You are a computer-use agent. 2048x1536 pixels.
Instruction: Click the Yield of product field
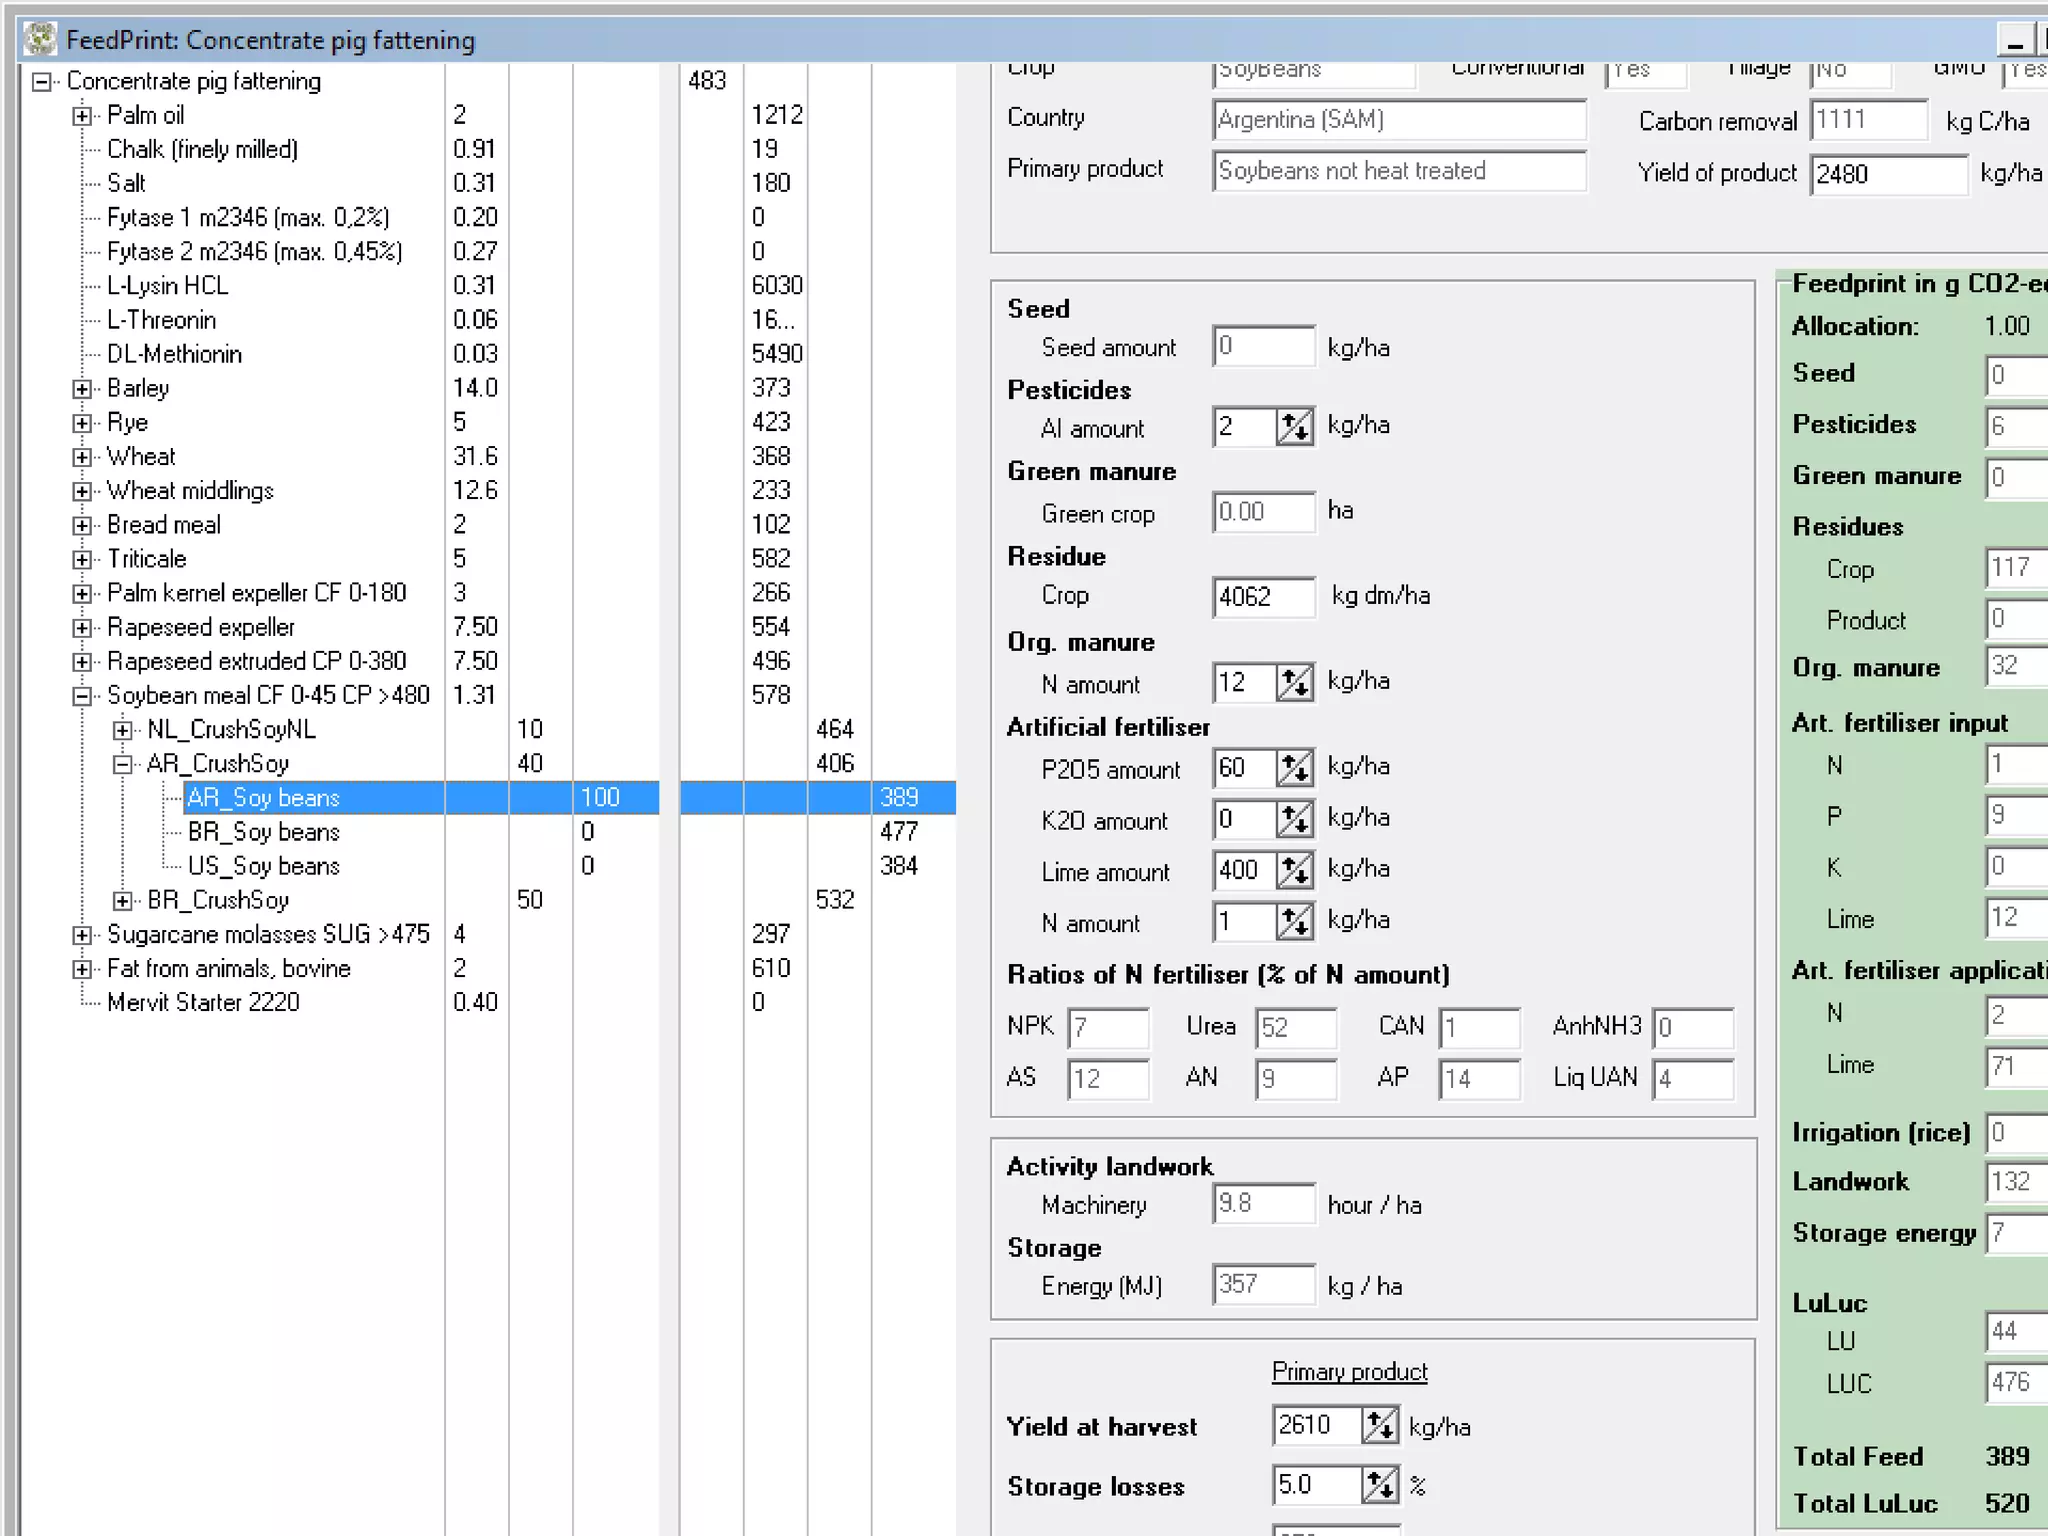tap(1887, 174)
